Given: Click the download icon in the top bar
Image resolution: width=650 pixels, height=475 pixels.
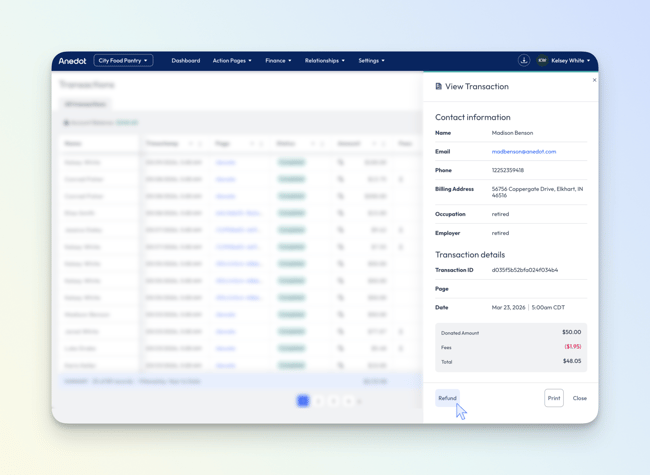Looking at the screenshot, I should 523,61.
